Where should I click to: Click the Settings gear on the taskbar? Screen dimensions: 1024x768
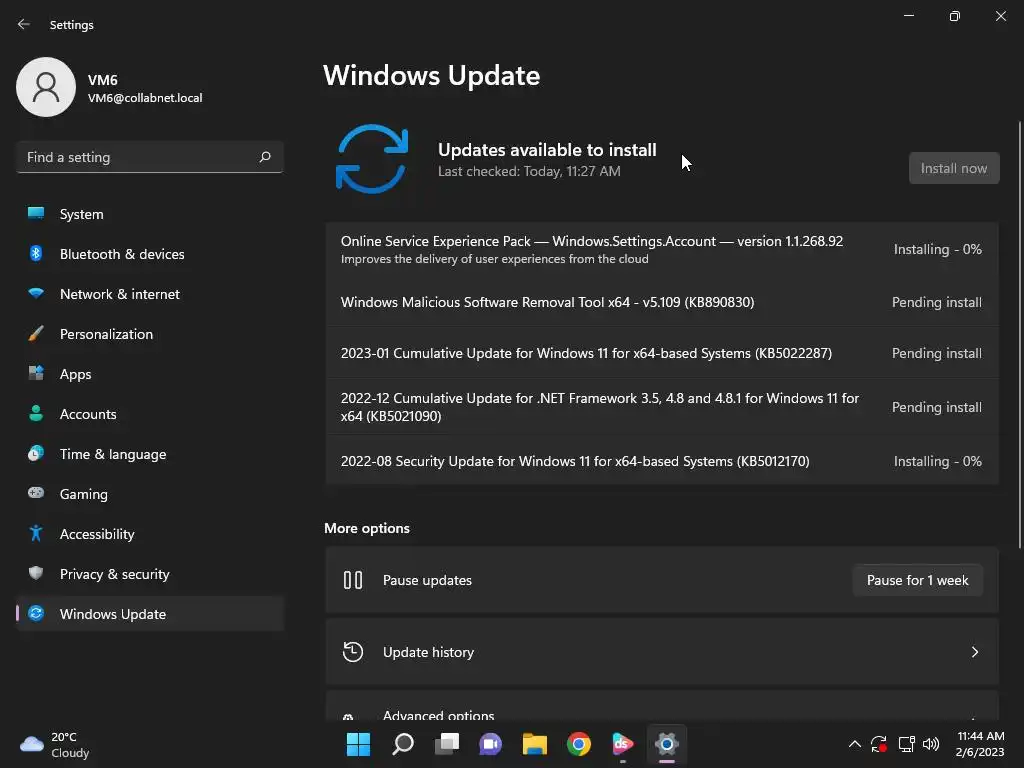point(667,744)
